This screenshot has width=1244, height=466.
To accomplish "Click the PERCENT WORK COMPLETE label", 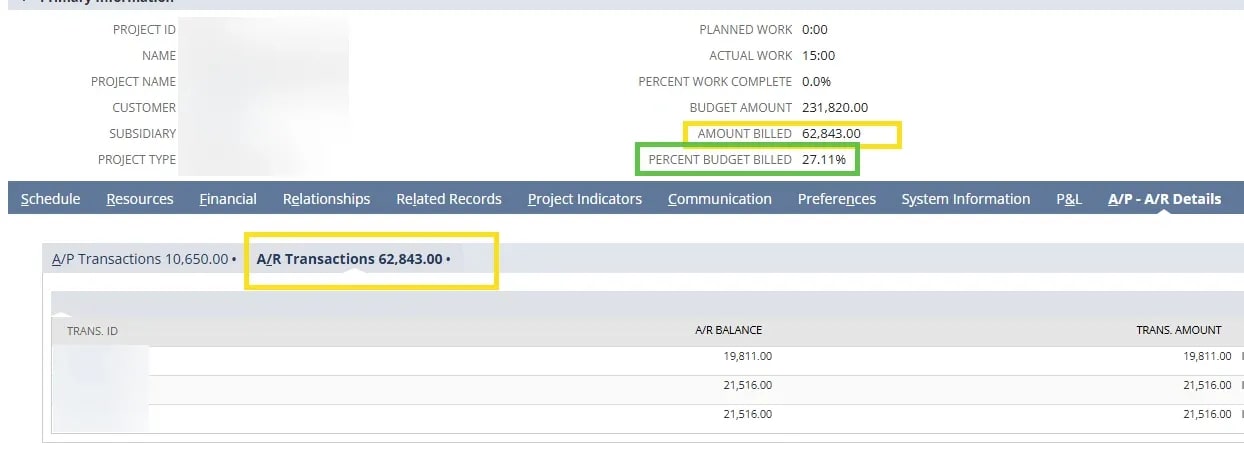I will pos(715,81).
